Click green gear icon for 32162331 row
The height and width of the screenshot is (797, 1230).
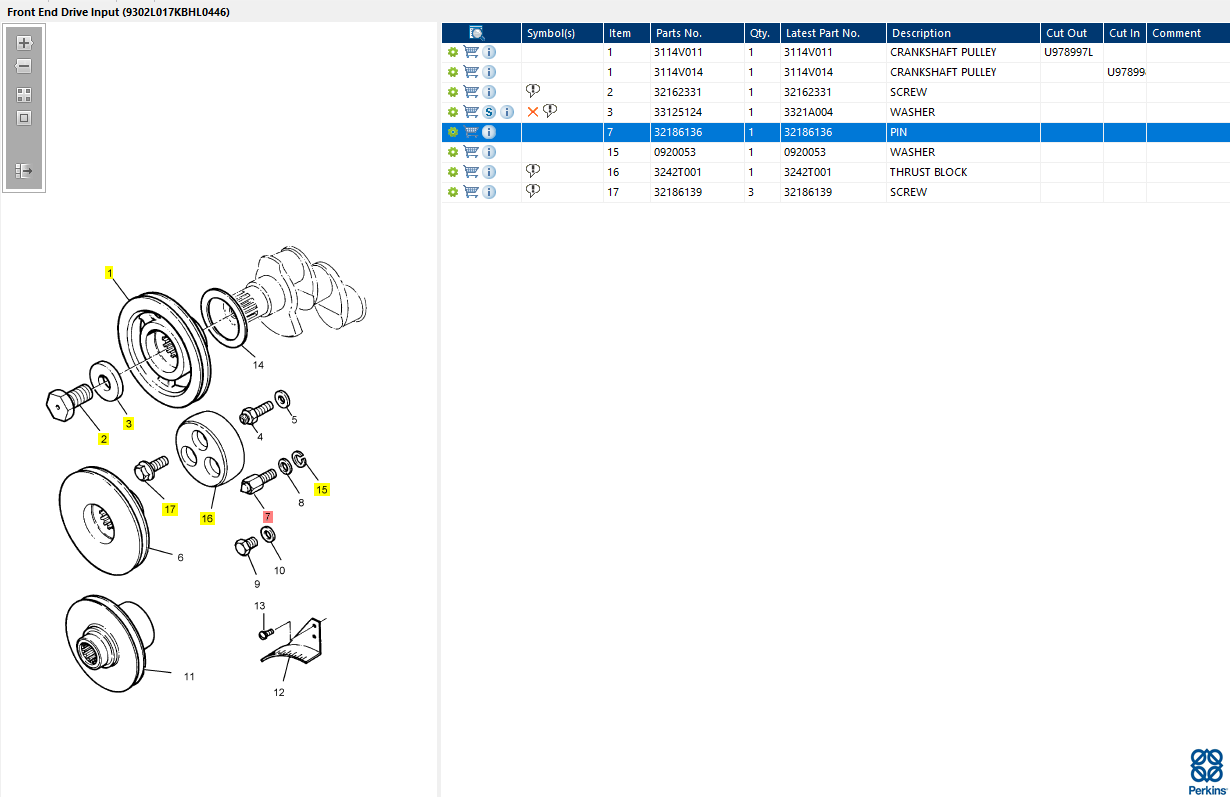tap(453, 92)
